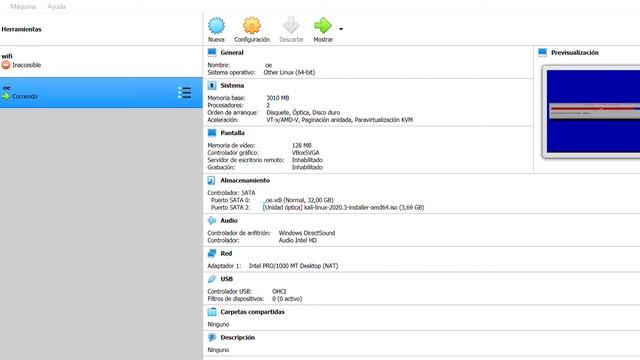Viewport: 640px width, 360px height.
Task: Click the 128 MB video memory value
Action: coord(302,145)
